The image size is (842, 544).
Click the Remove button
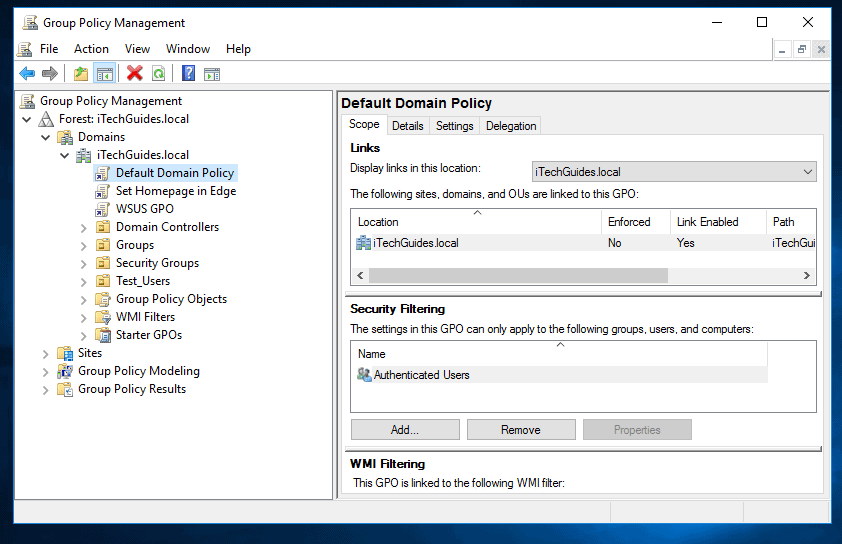tap(521, 430)
